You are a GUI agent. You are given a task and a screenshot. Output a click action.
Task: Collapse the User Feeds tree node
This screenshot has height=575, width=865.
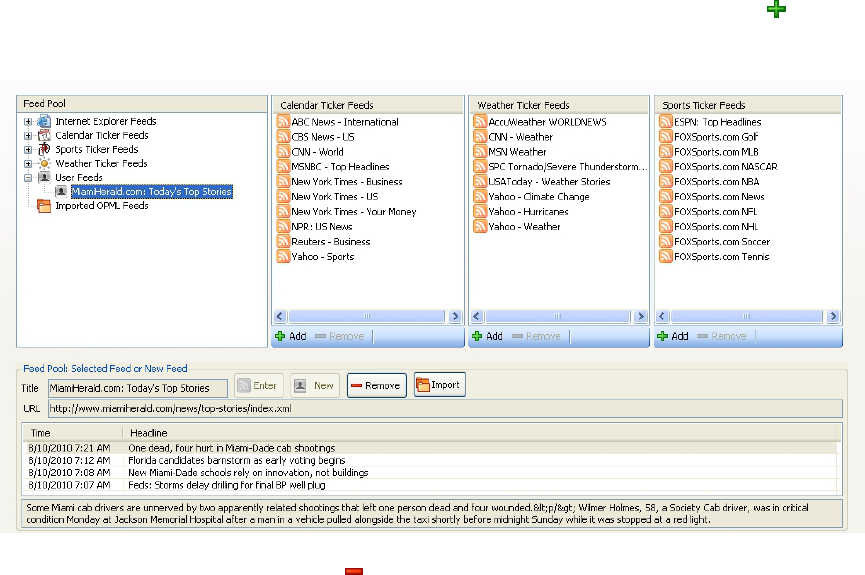[28, 178]
